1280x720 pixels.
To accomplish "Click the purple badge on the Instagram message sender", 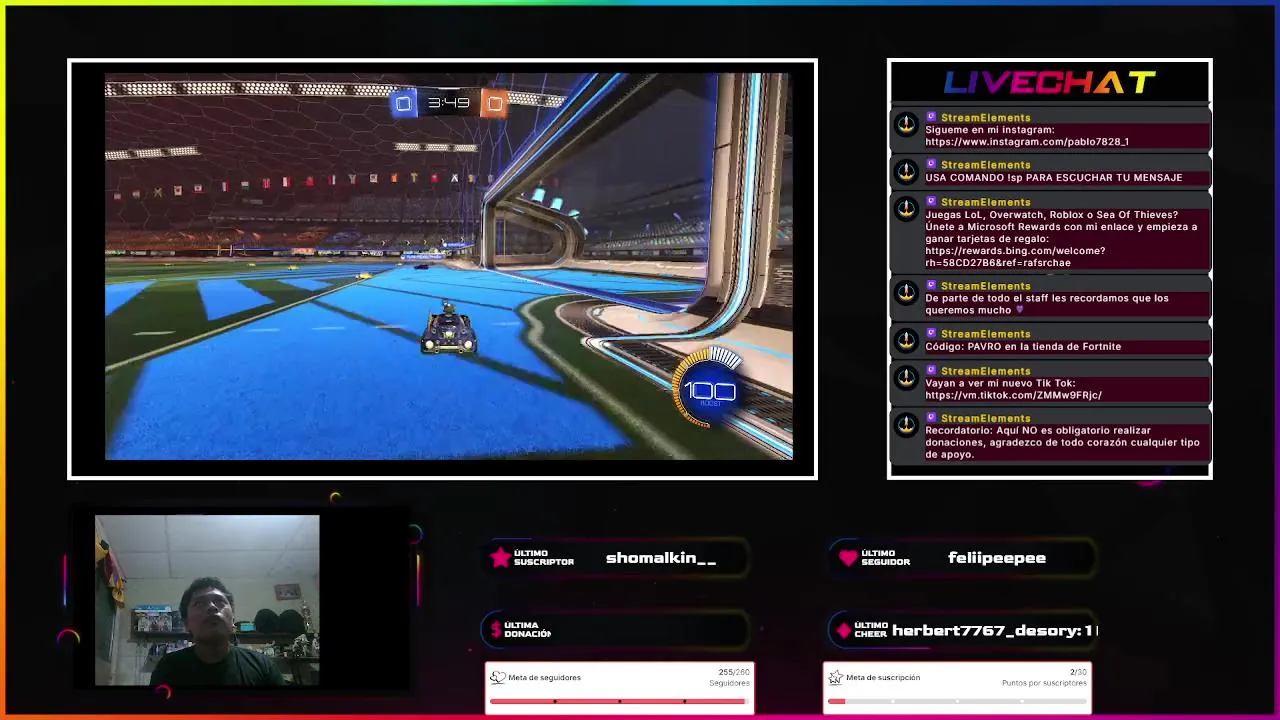I will click(x=931, y=117).
